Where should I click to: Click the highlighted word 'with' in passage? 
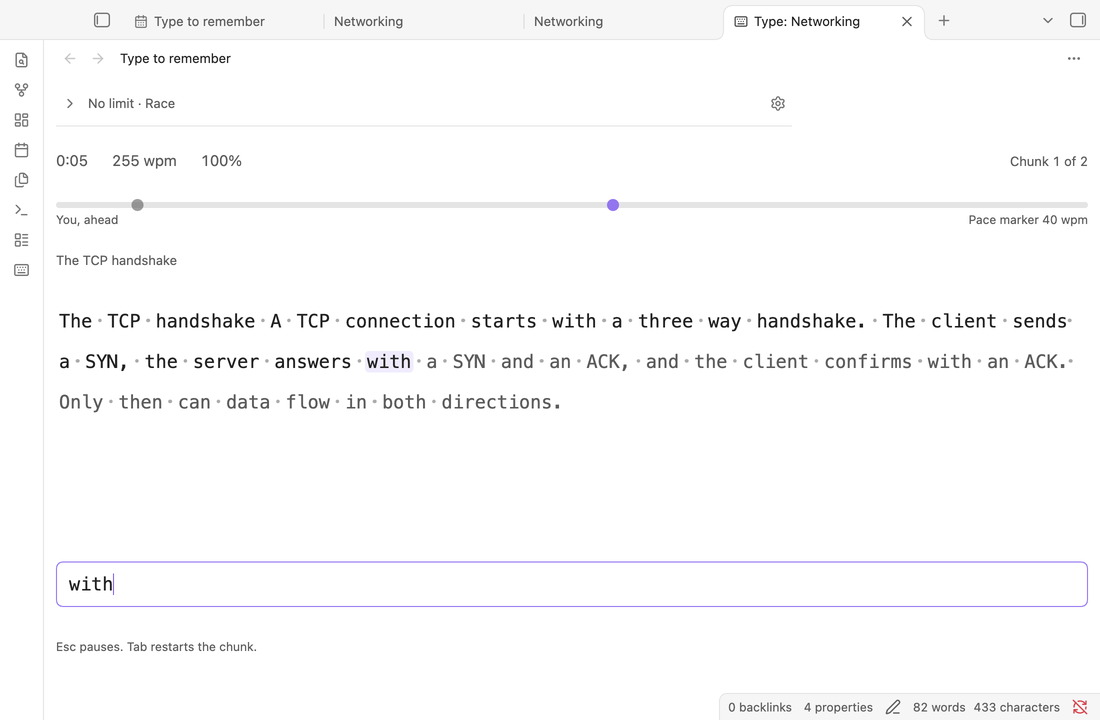[389, 361]
